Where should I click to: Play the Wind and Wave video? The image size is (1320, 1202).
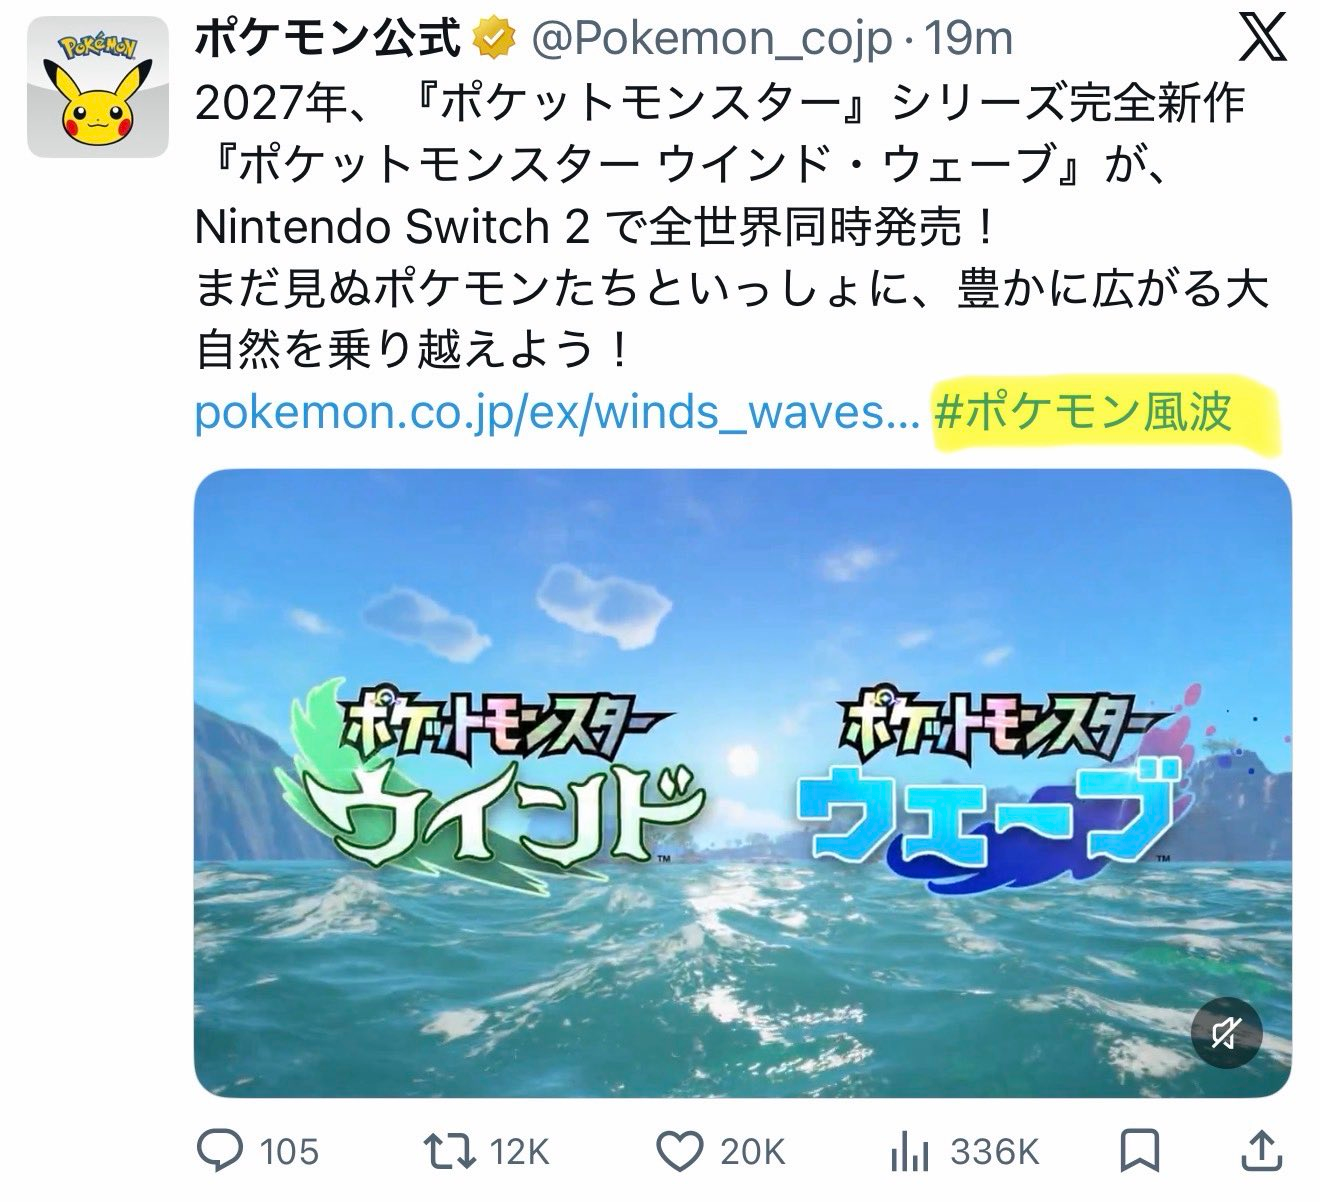(742, 783)
